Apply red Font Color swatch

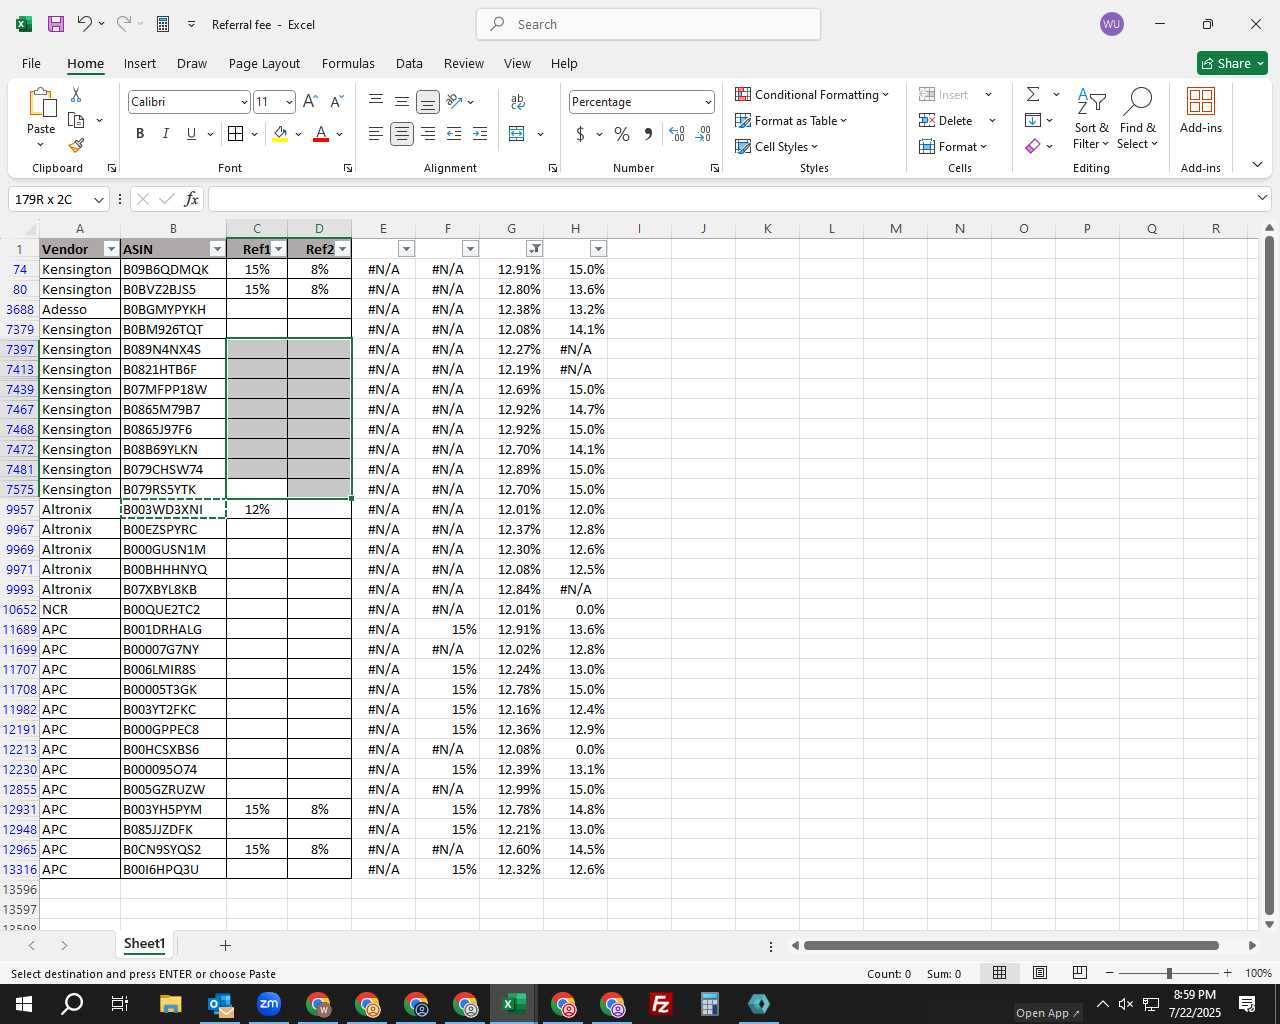321,134
